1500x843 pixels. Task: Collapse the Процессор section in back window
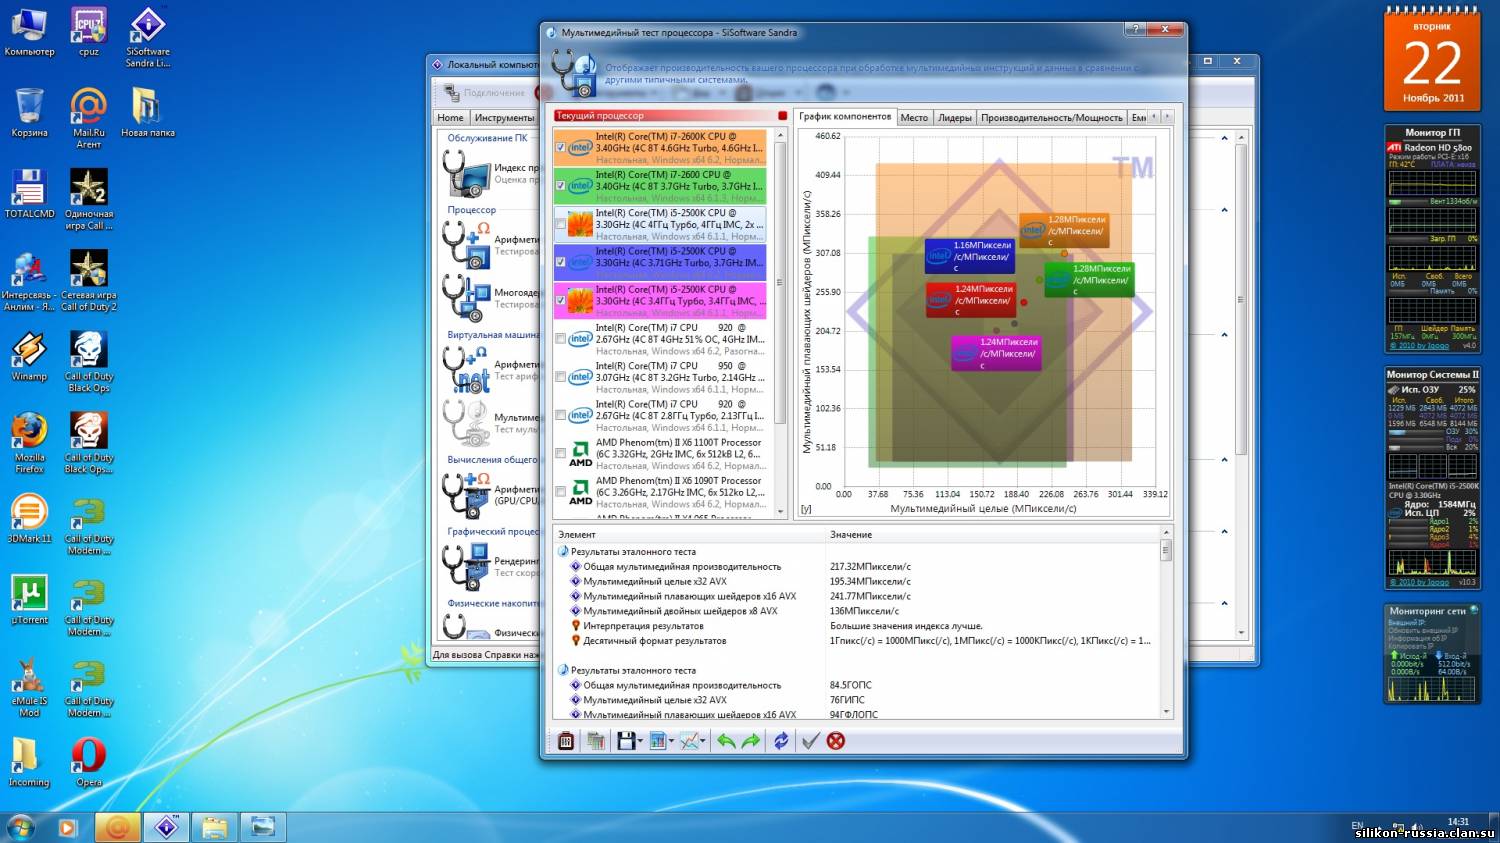click(1225, 210)
